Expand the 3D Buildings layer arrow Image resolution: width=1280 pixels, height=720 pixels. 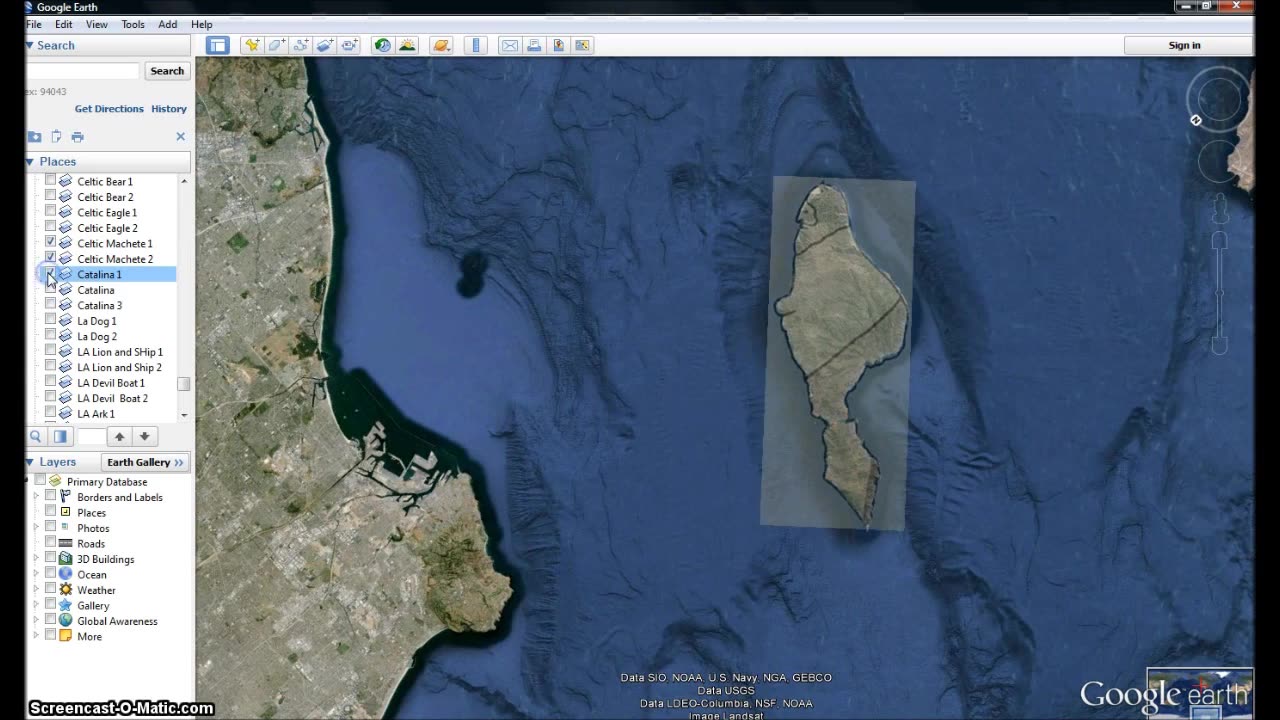(x=37, y=559)
